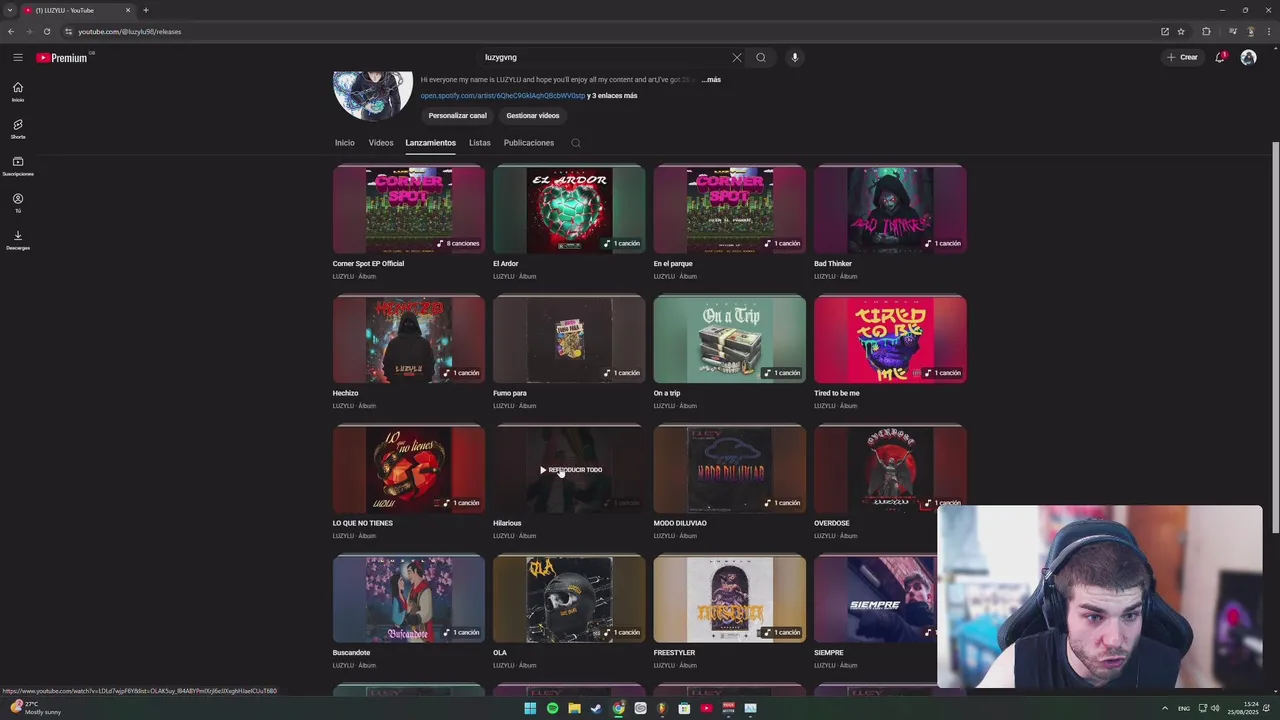Viewport: 1280px width, 720px height.
Task: Open the Buscandote album thumbnail
Action: 409,599
